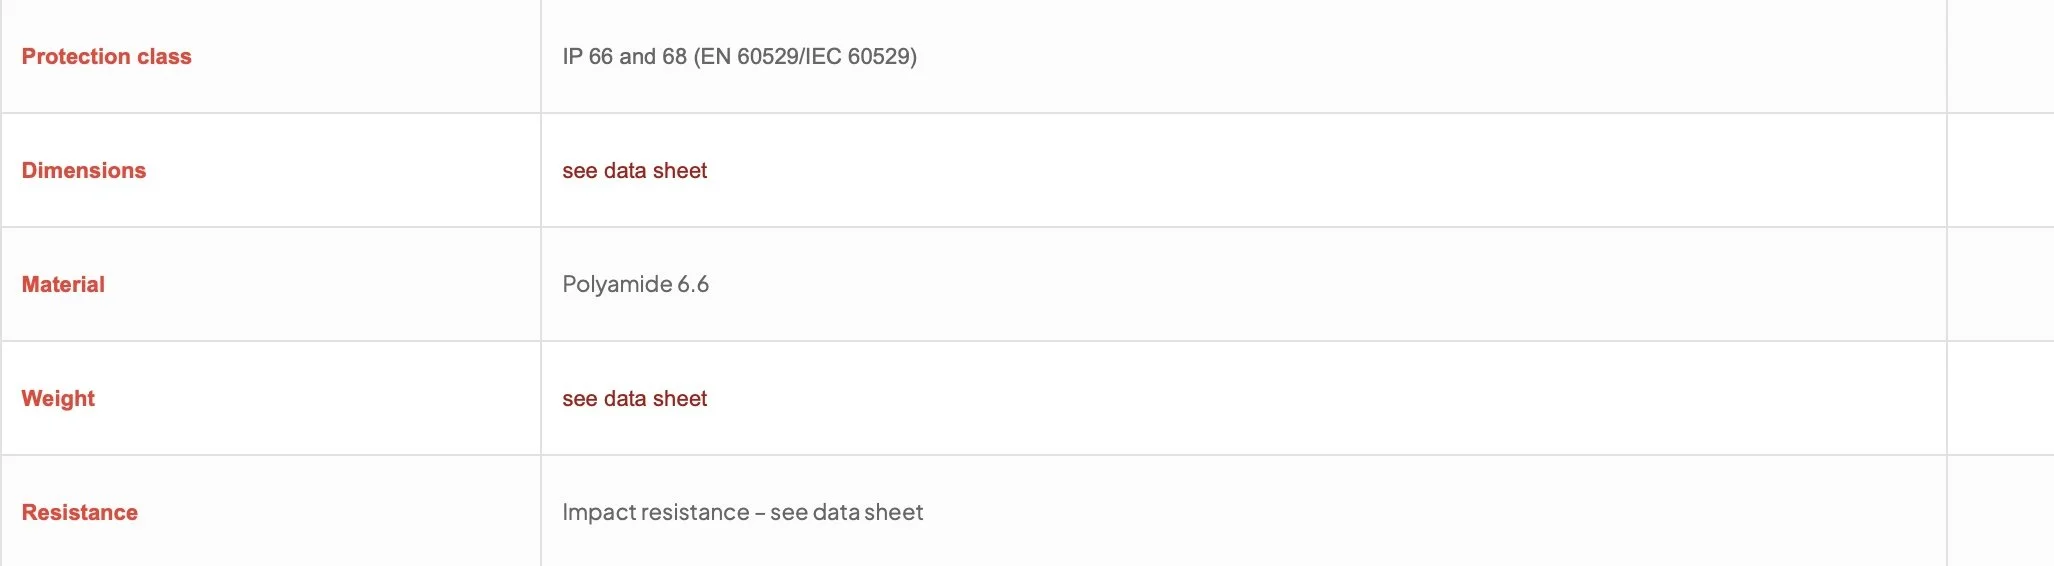
Task: Select the word "Polyamide" in Material row
Action: click(617, 285)
